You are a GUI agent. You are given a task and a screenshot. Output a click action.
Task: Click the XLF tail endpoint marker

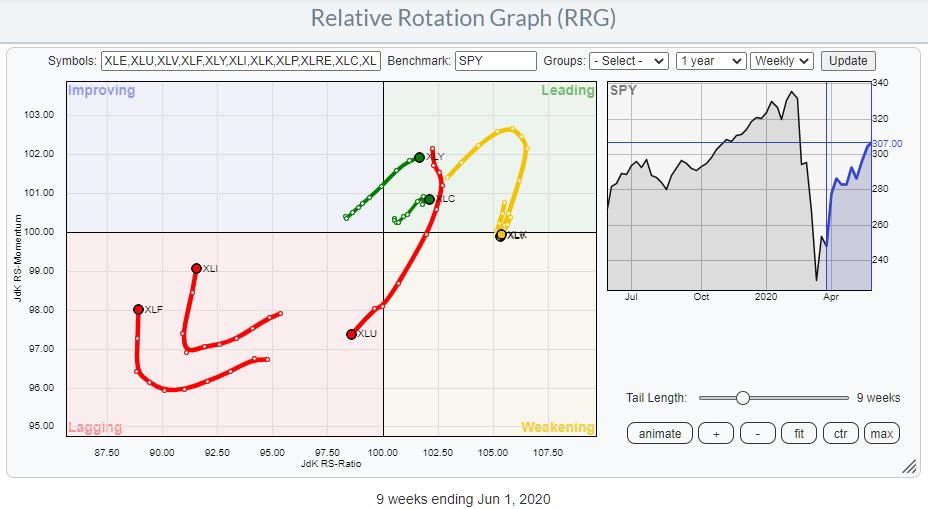click(x=138, y=310)
